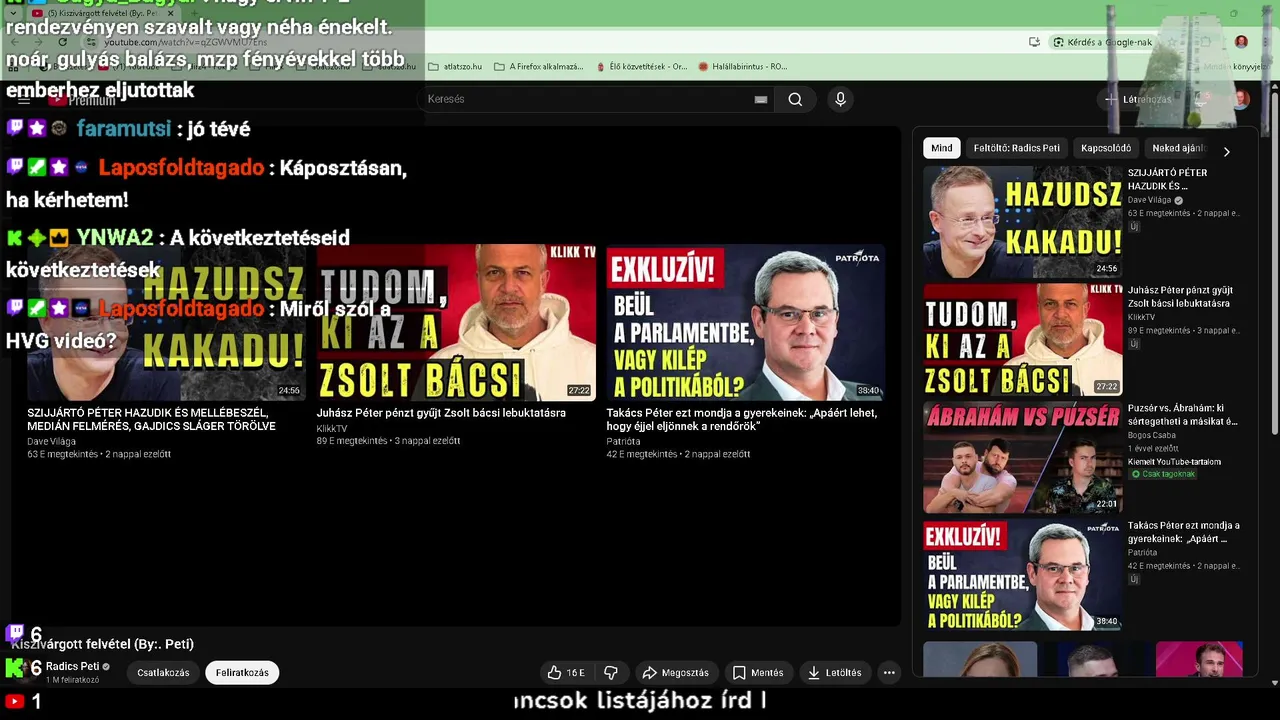Select the Mind filter chip

(x=942, y=148)
